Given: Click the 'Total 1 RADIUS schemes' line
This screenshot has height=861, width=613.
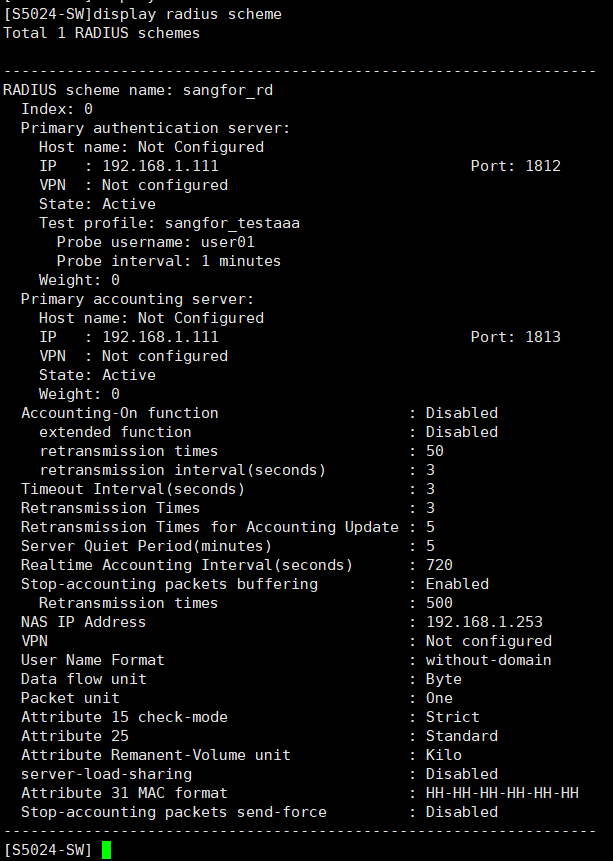Looking at the screenshot, I should (x=101, y=33).
